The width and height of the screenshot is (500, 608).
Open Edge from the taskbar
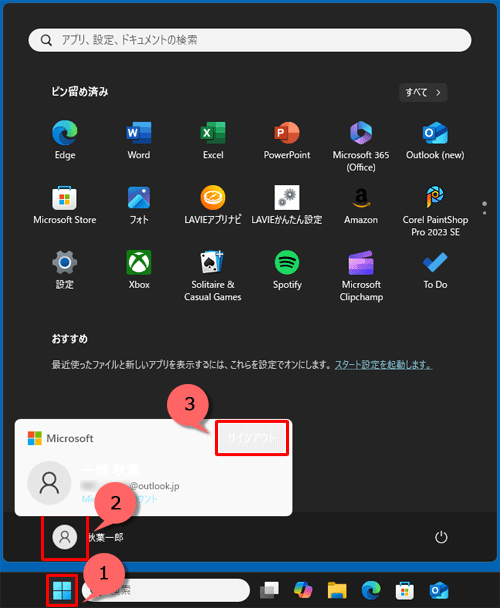pos(371,591)
